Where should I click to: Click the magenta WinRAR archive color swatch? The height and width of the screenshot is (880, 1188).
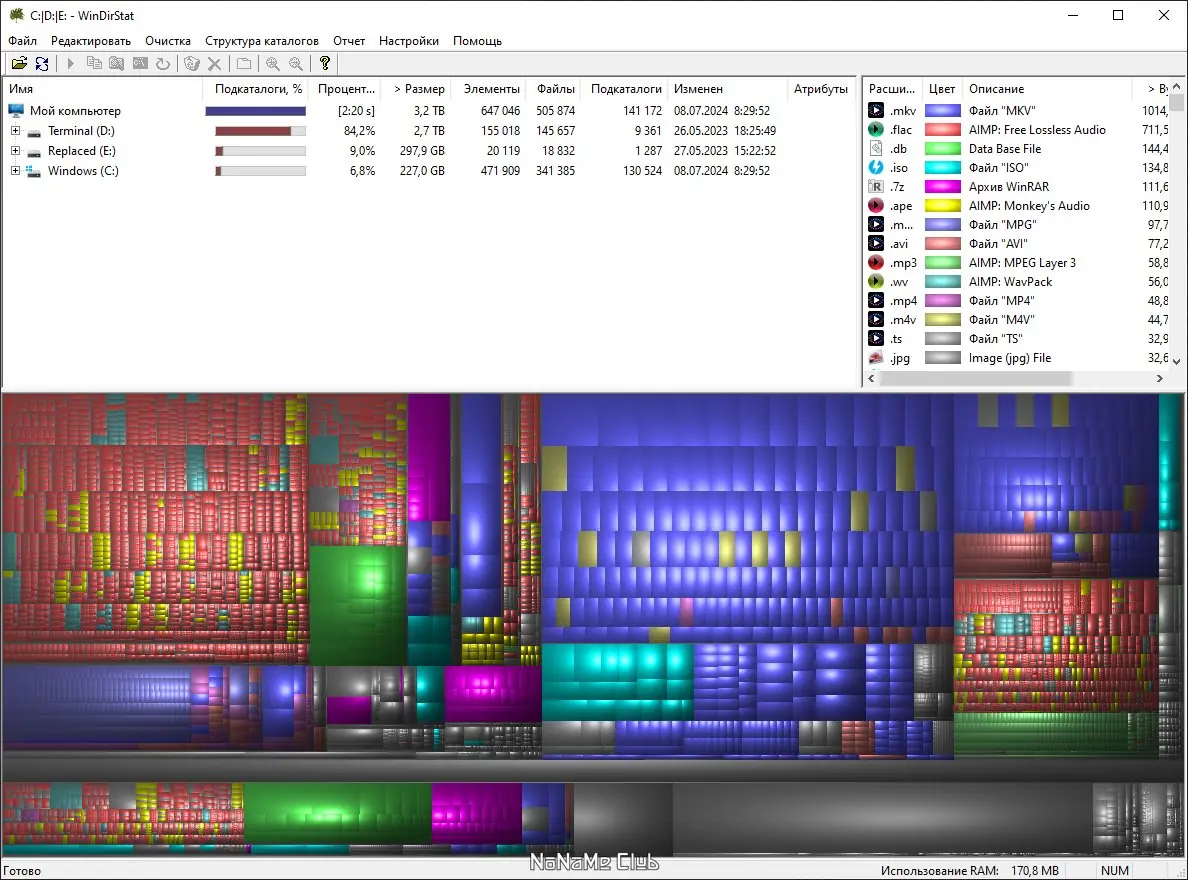(943, 186)
